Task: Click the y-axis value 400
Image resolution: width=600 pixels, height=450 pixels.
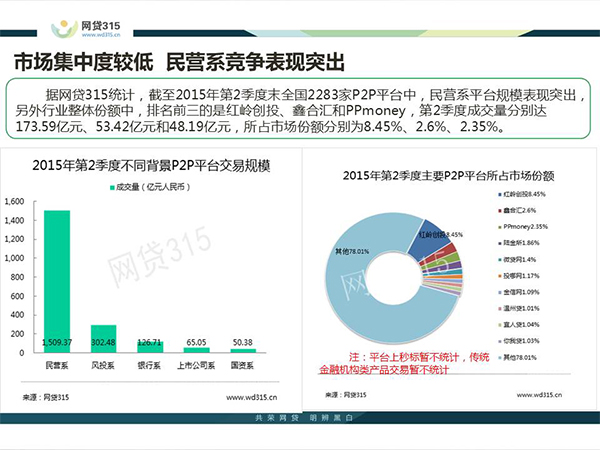Action: 17,315
